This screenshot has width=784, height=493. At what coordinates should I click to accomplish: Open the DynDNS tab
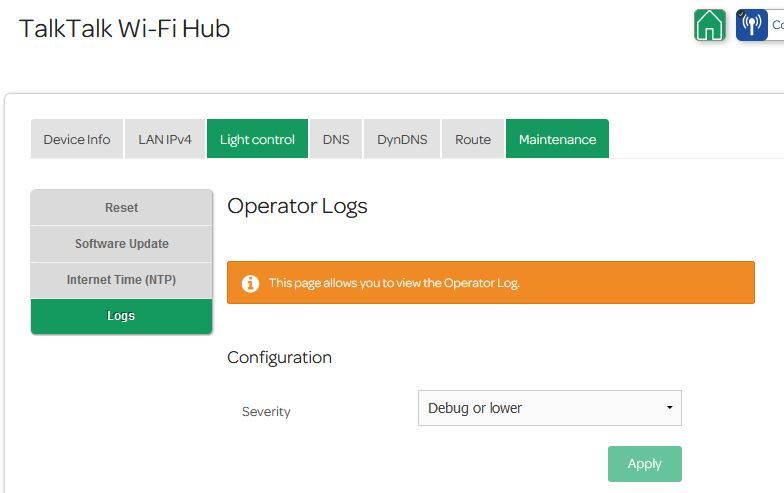pos(402,139)
